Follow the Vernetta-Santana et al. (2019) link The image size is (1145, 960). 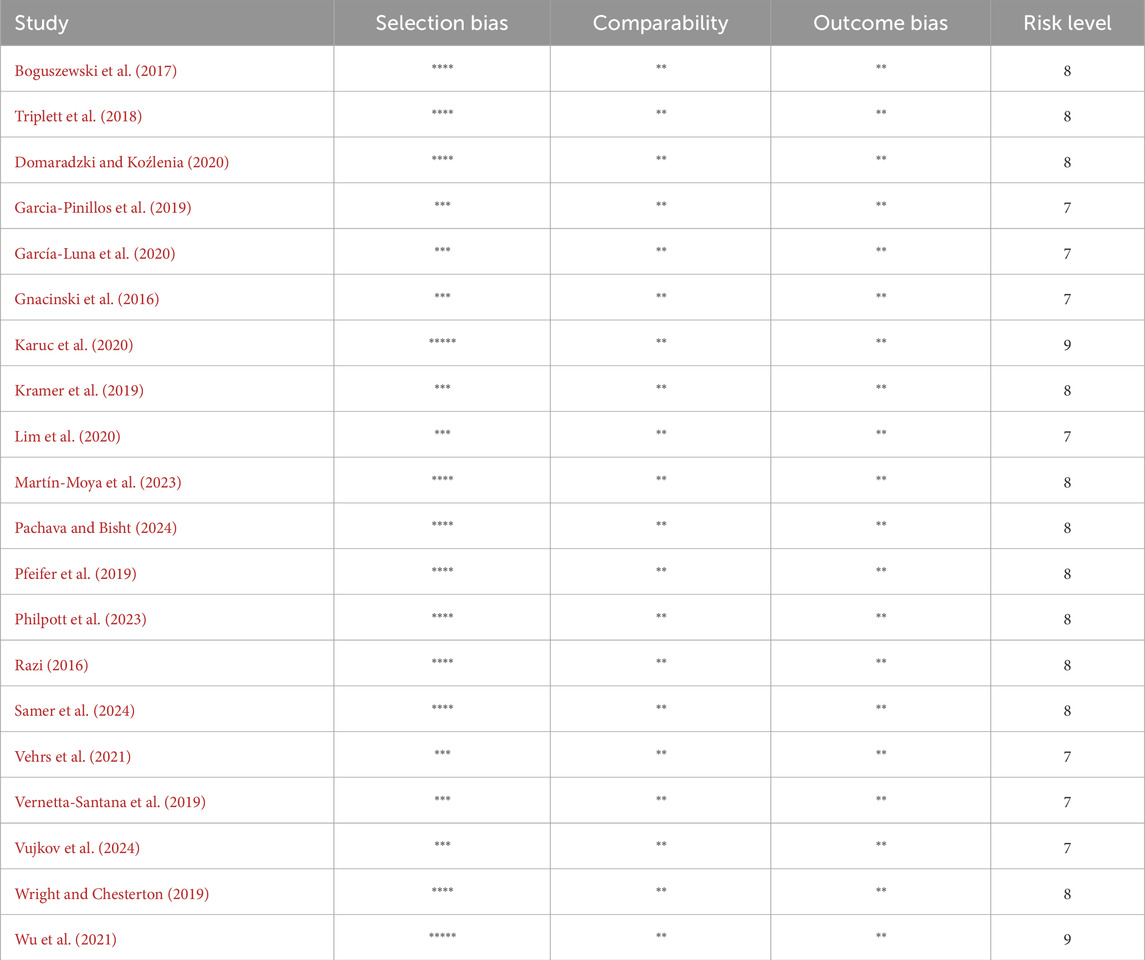(x=110, y=803)
